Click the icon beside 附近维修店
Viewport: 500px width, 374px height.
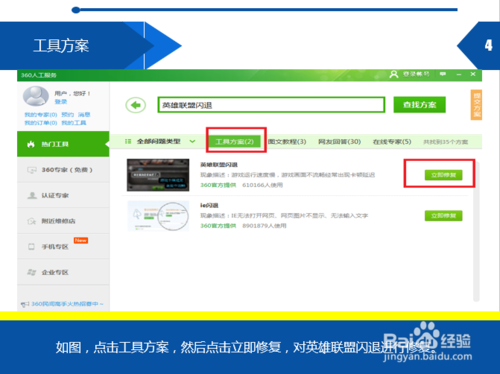point(32,221)
